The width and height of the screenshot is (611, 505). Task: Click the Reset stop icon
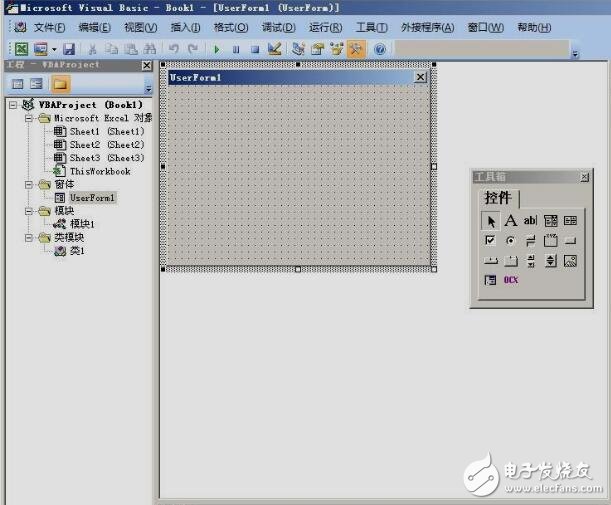(255, 49)
